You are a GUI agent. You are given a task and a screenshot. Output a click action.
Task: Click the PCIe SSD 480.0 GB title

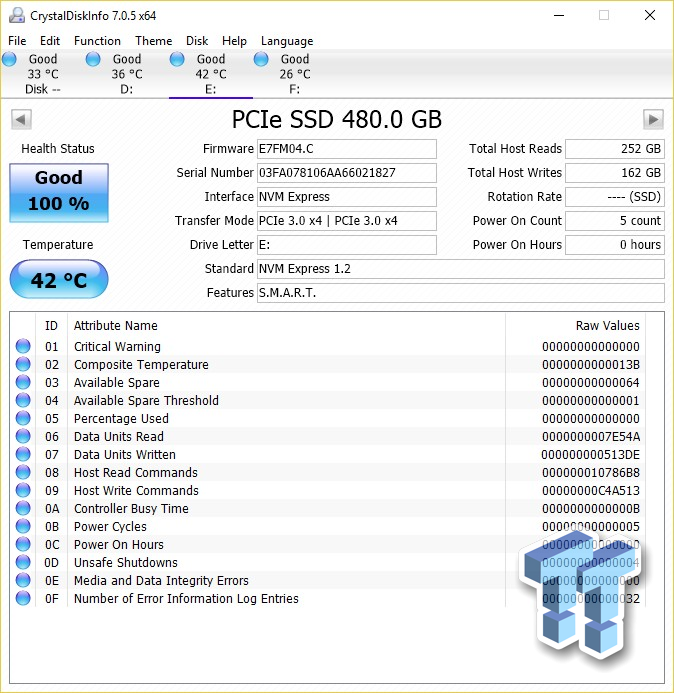pyautogui.click(x=337, y=119)
